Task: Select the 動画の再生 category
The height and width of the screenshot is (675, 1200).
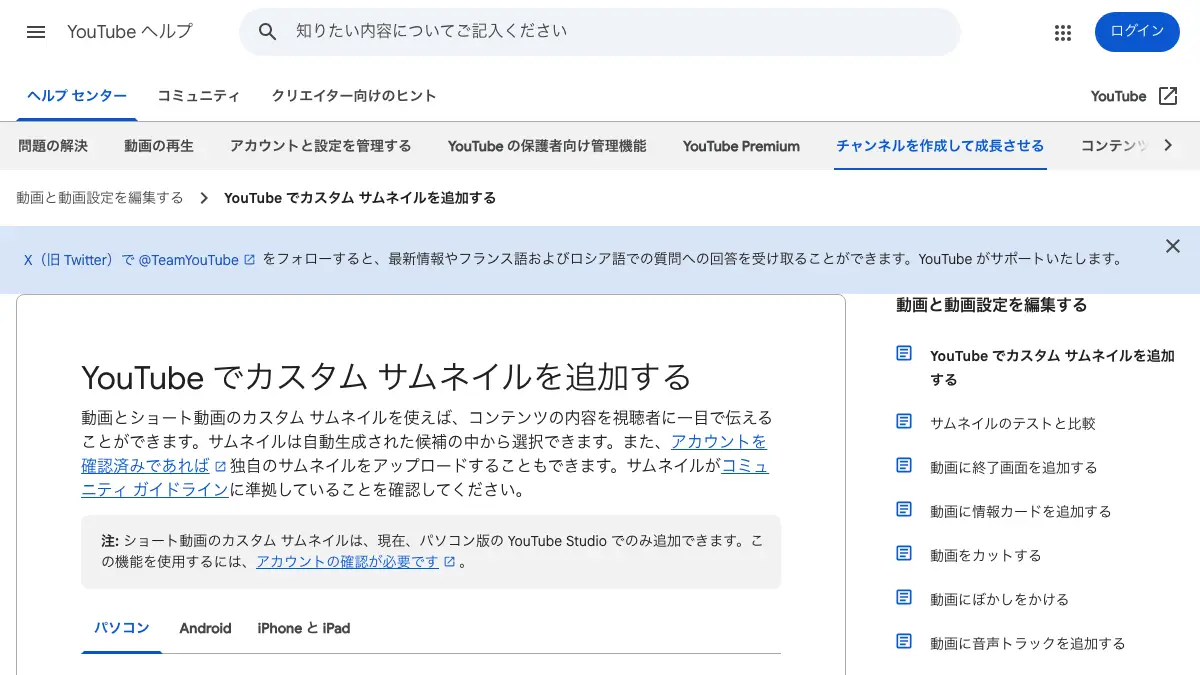Action: click(159, 146)
